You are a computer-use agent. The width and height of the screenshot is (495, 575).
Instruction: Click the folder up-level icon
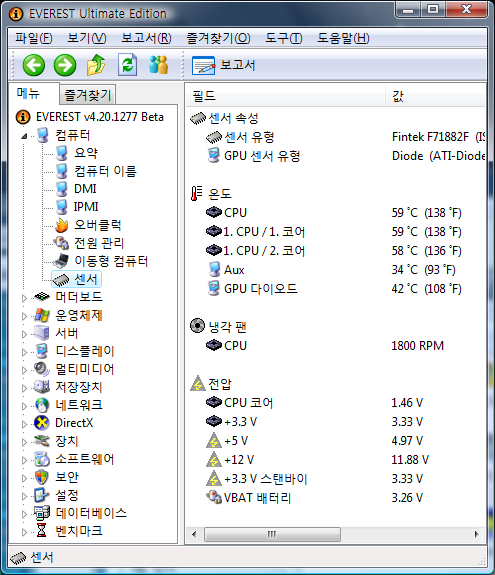[96, 65]
